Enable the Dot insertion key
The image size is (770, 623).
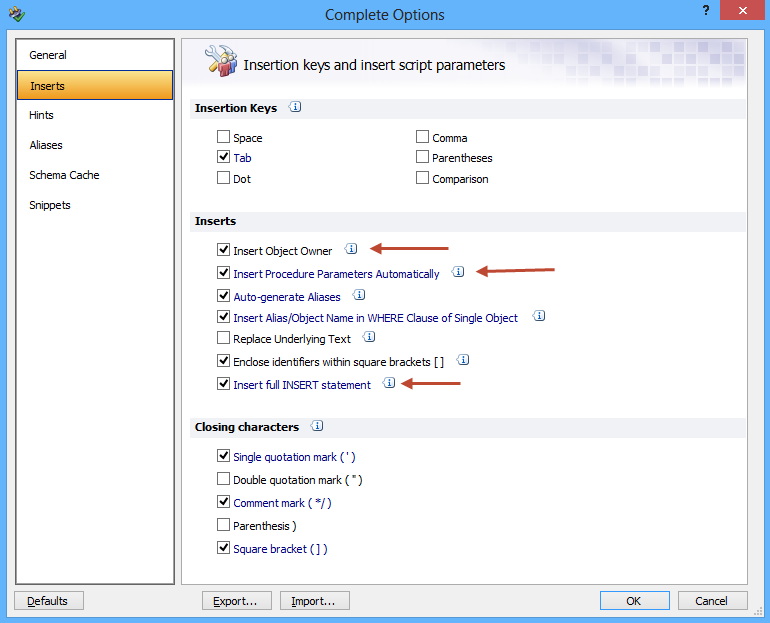(223, 177)
